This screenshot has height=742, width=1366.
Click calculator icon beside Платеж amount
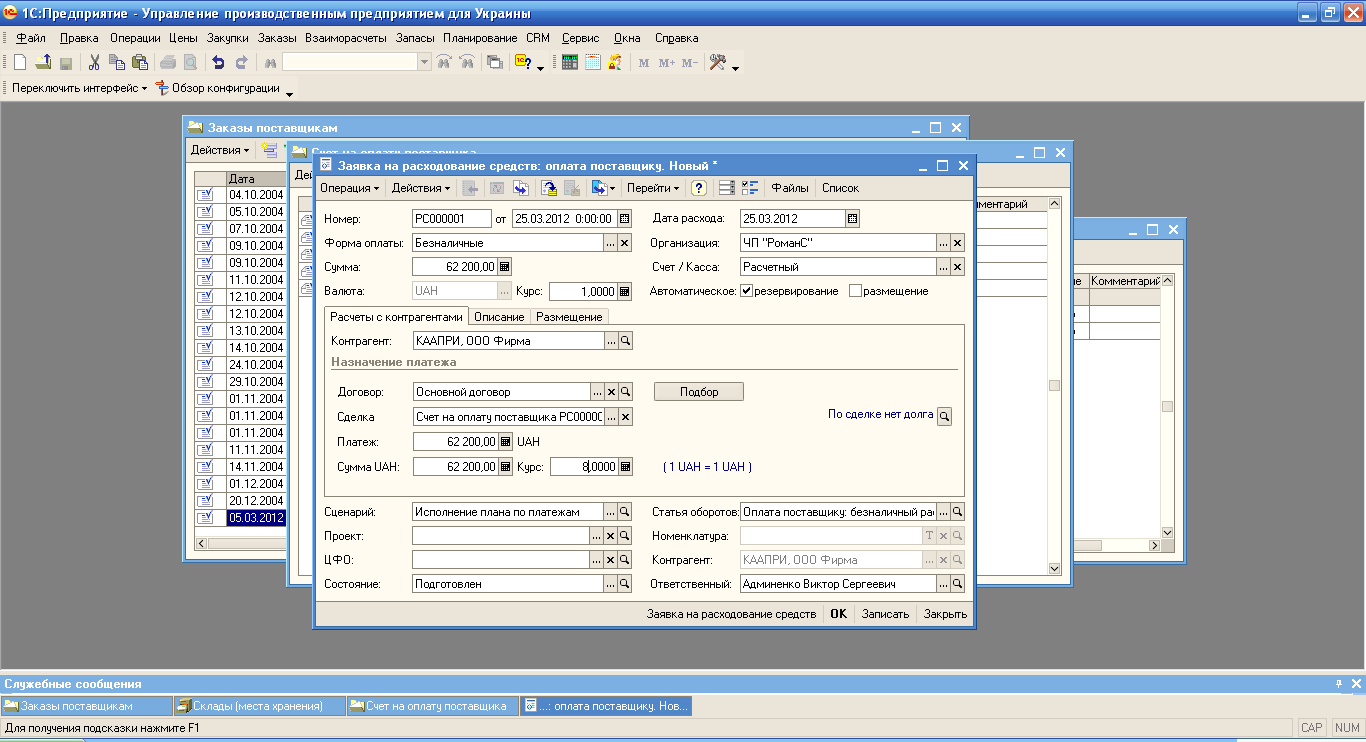coord(505,442)
